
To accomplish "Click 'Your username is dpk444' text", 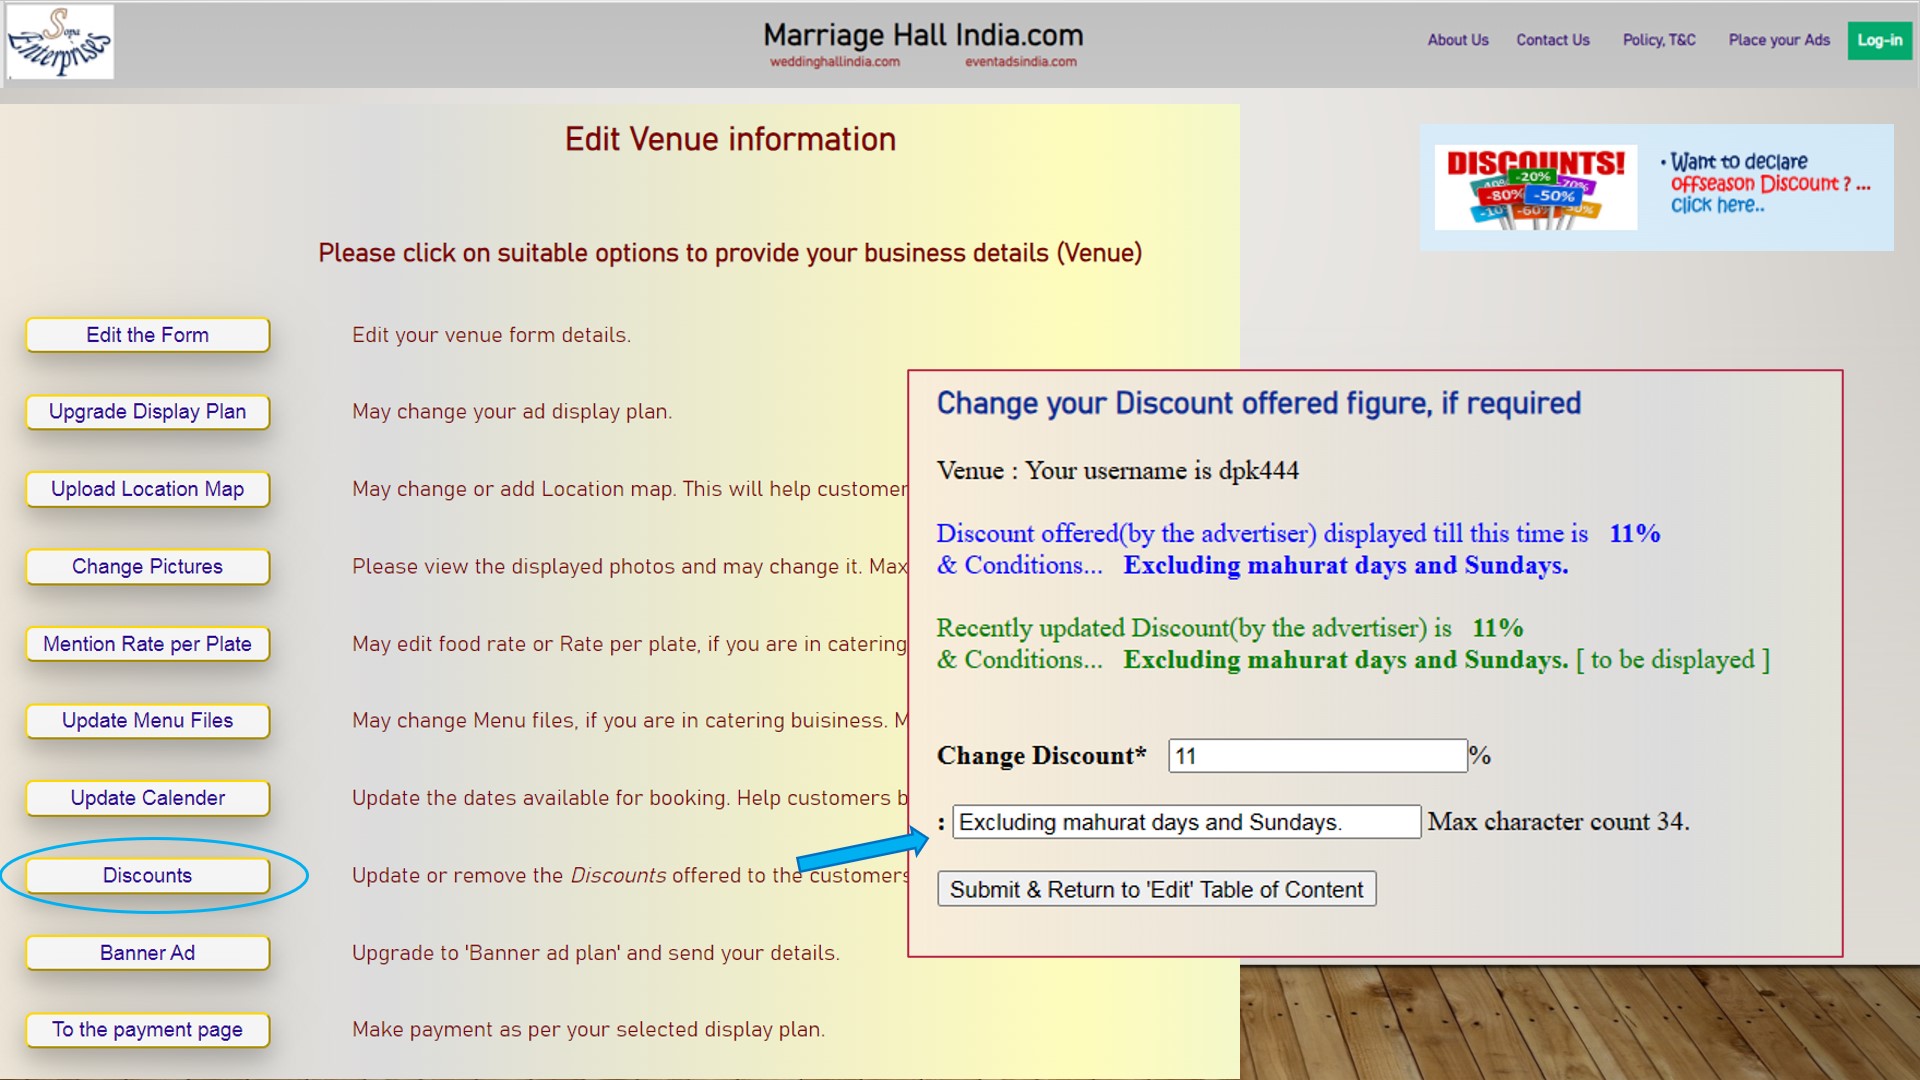I will pyautogui.click(x=1162, y=471).
